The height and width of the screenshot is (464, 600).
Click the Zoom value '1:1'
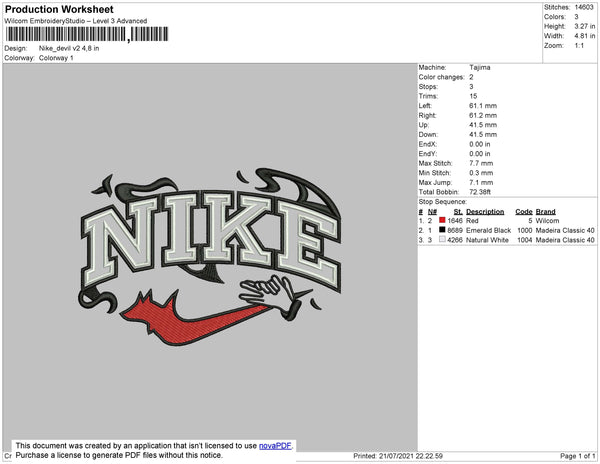[x=579, y=46]
